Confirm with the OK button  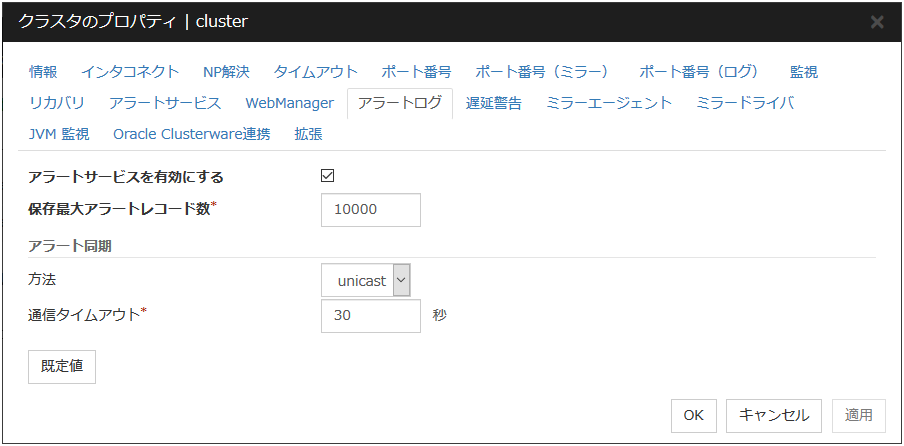[694, 415]
